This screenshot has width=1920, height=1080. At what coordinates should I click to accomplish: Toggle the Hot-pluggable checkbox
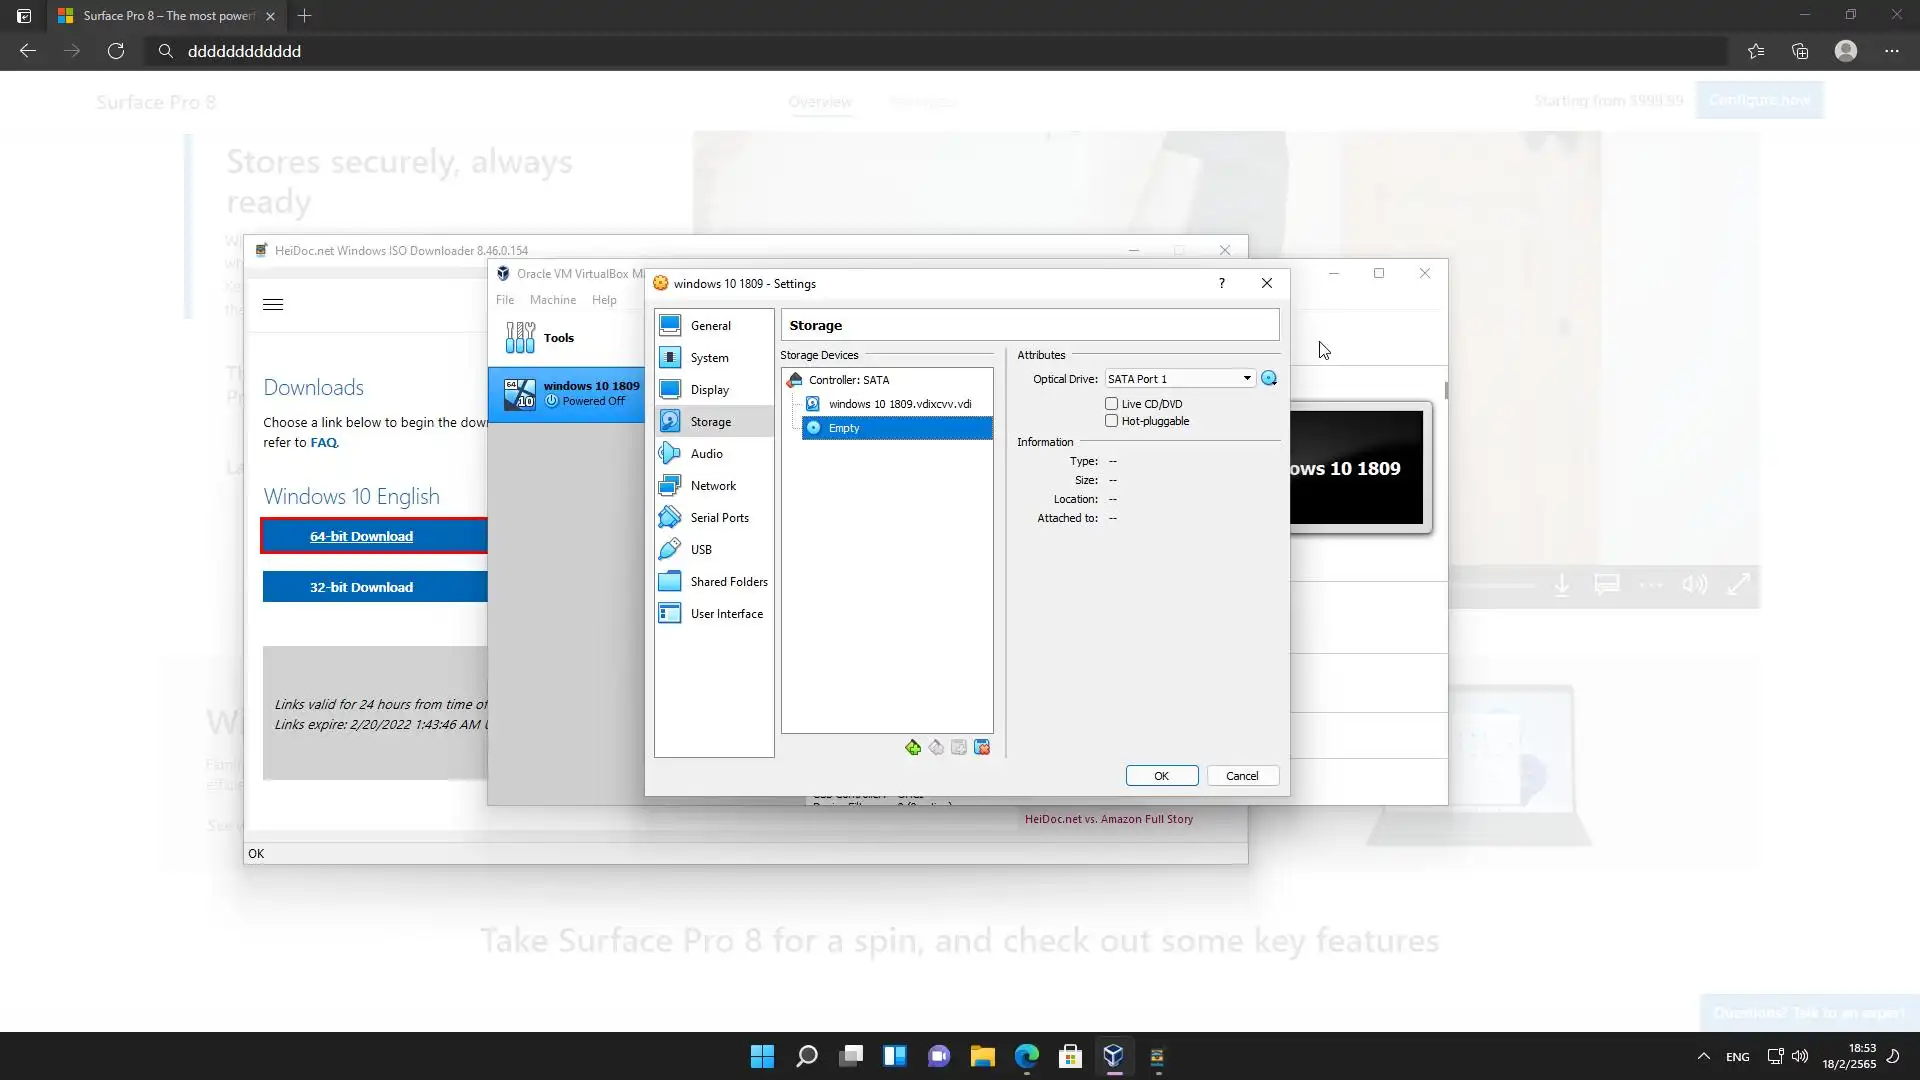pyautogui.click(x=1111, y=421)
